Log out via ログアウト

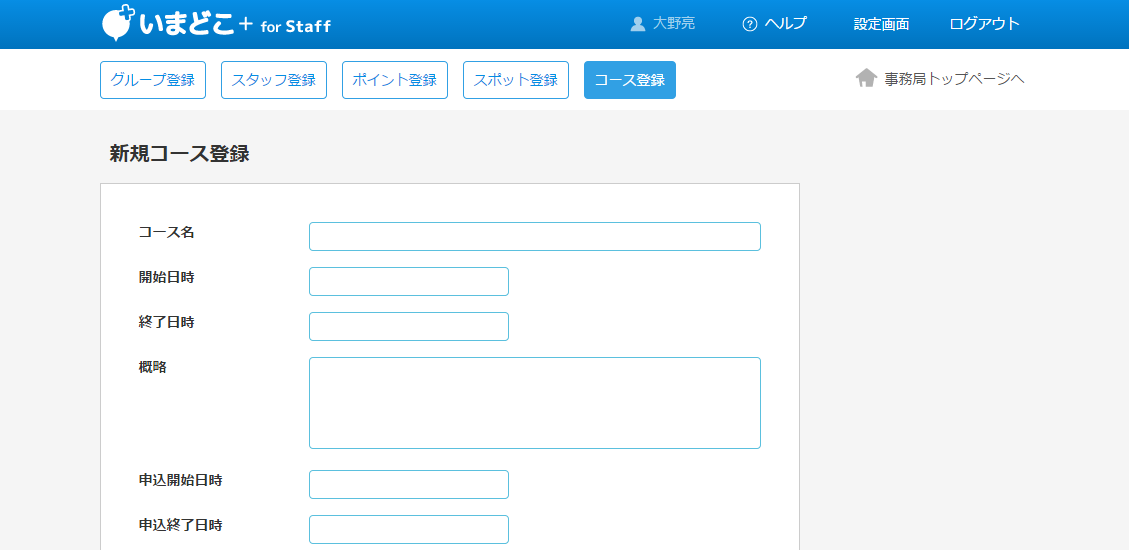click(984, 24)
